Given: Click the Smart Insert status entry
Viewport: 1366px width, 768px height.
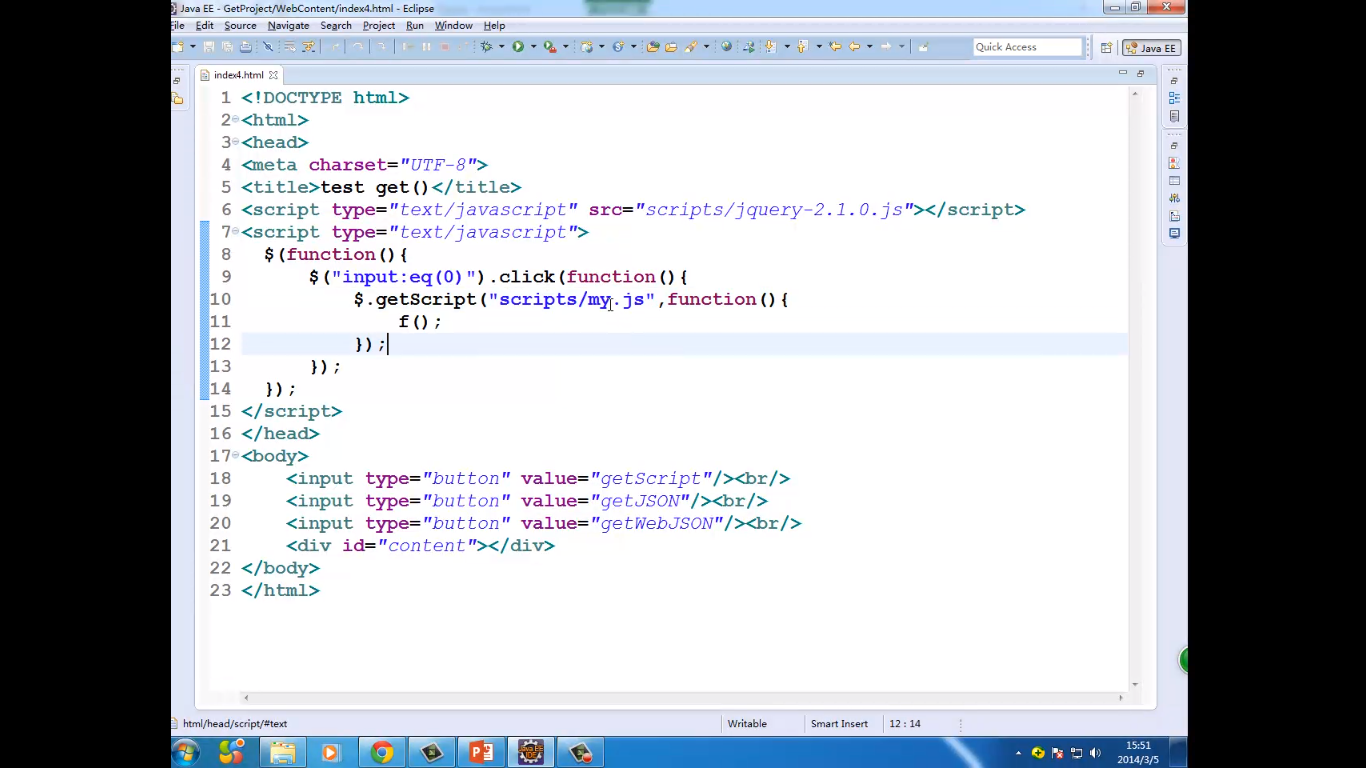Looking at the screenshot, I should 839,723.
